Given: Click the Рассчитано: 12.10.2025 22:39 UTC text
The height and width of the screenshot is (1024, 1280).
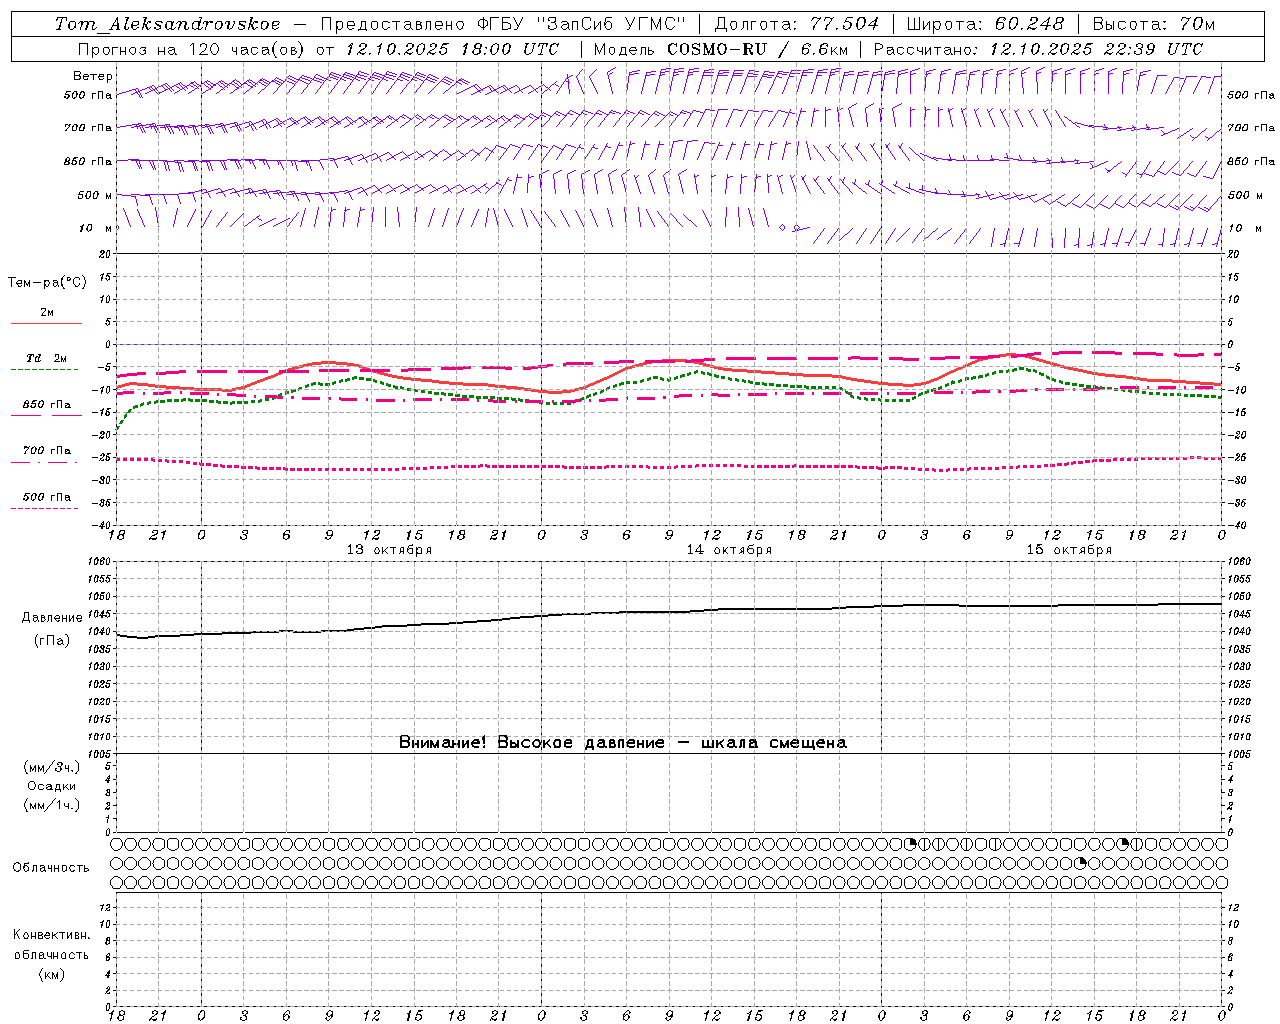Looking at the screenshot, I should [1038, 49].
